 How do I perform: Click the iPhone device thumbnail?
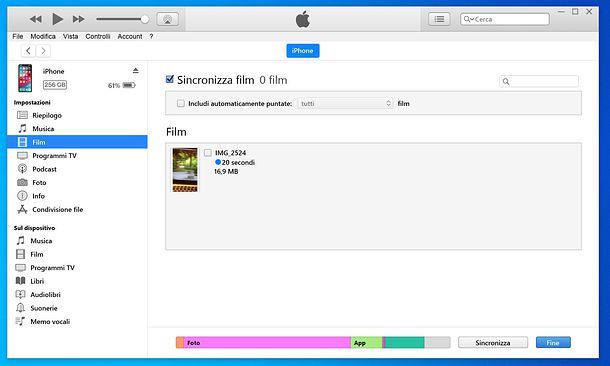tap(25, 78)
